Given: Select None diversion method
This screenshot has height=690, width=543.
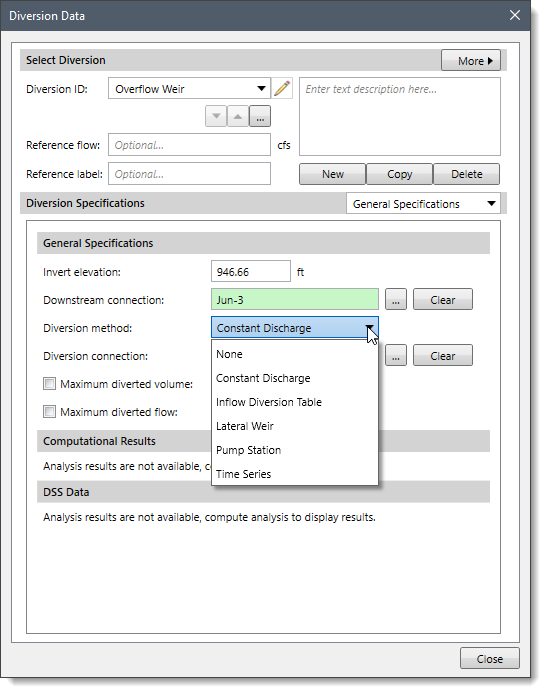Looking at the screenshot, I should pos(294,354).
